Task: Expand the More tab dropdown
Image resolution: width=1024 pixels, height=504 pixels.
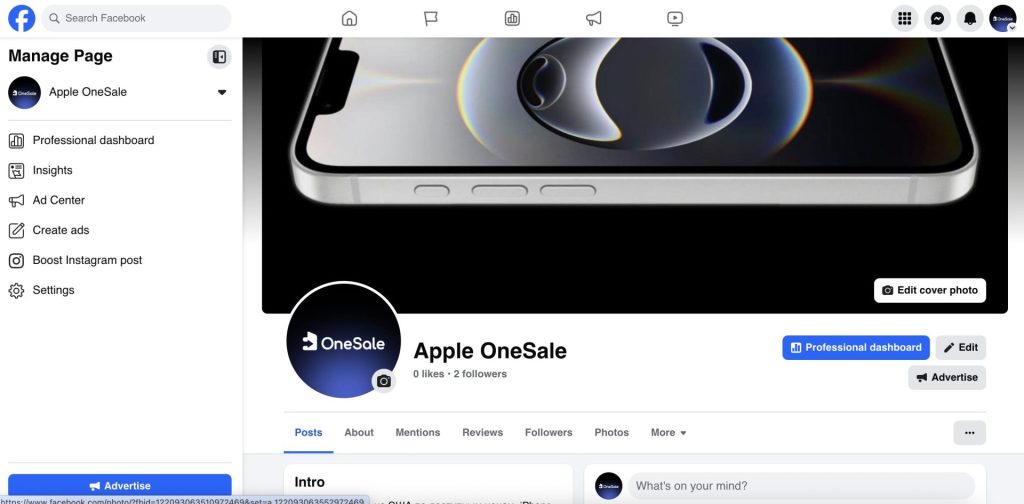Action: 668,432
